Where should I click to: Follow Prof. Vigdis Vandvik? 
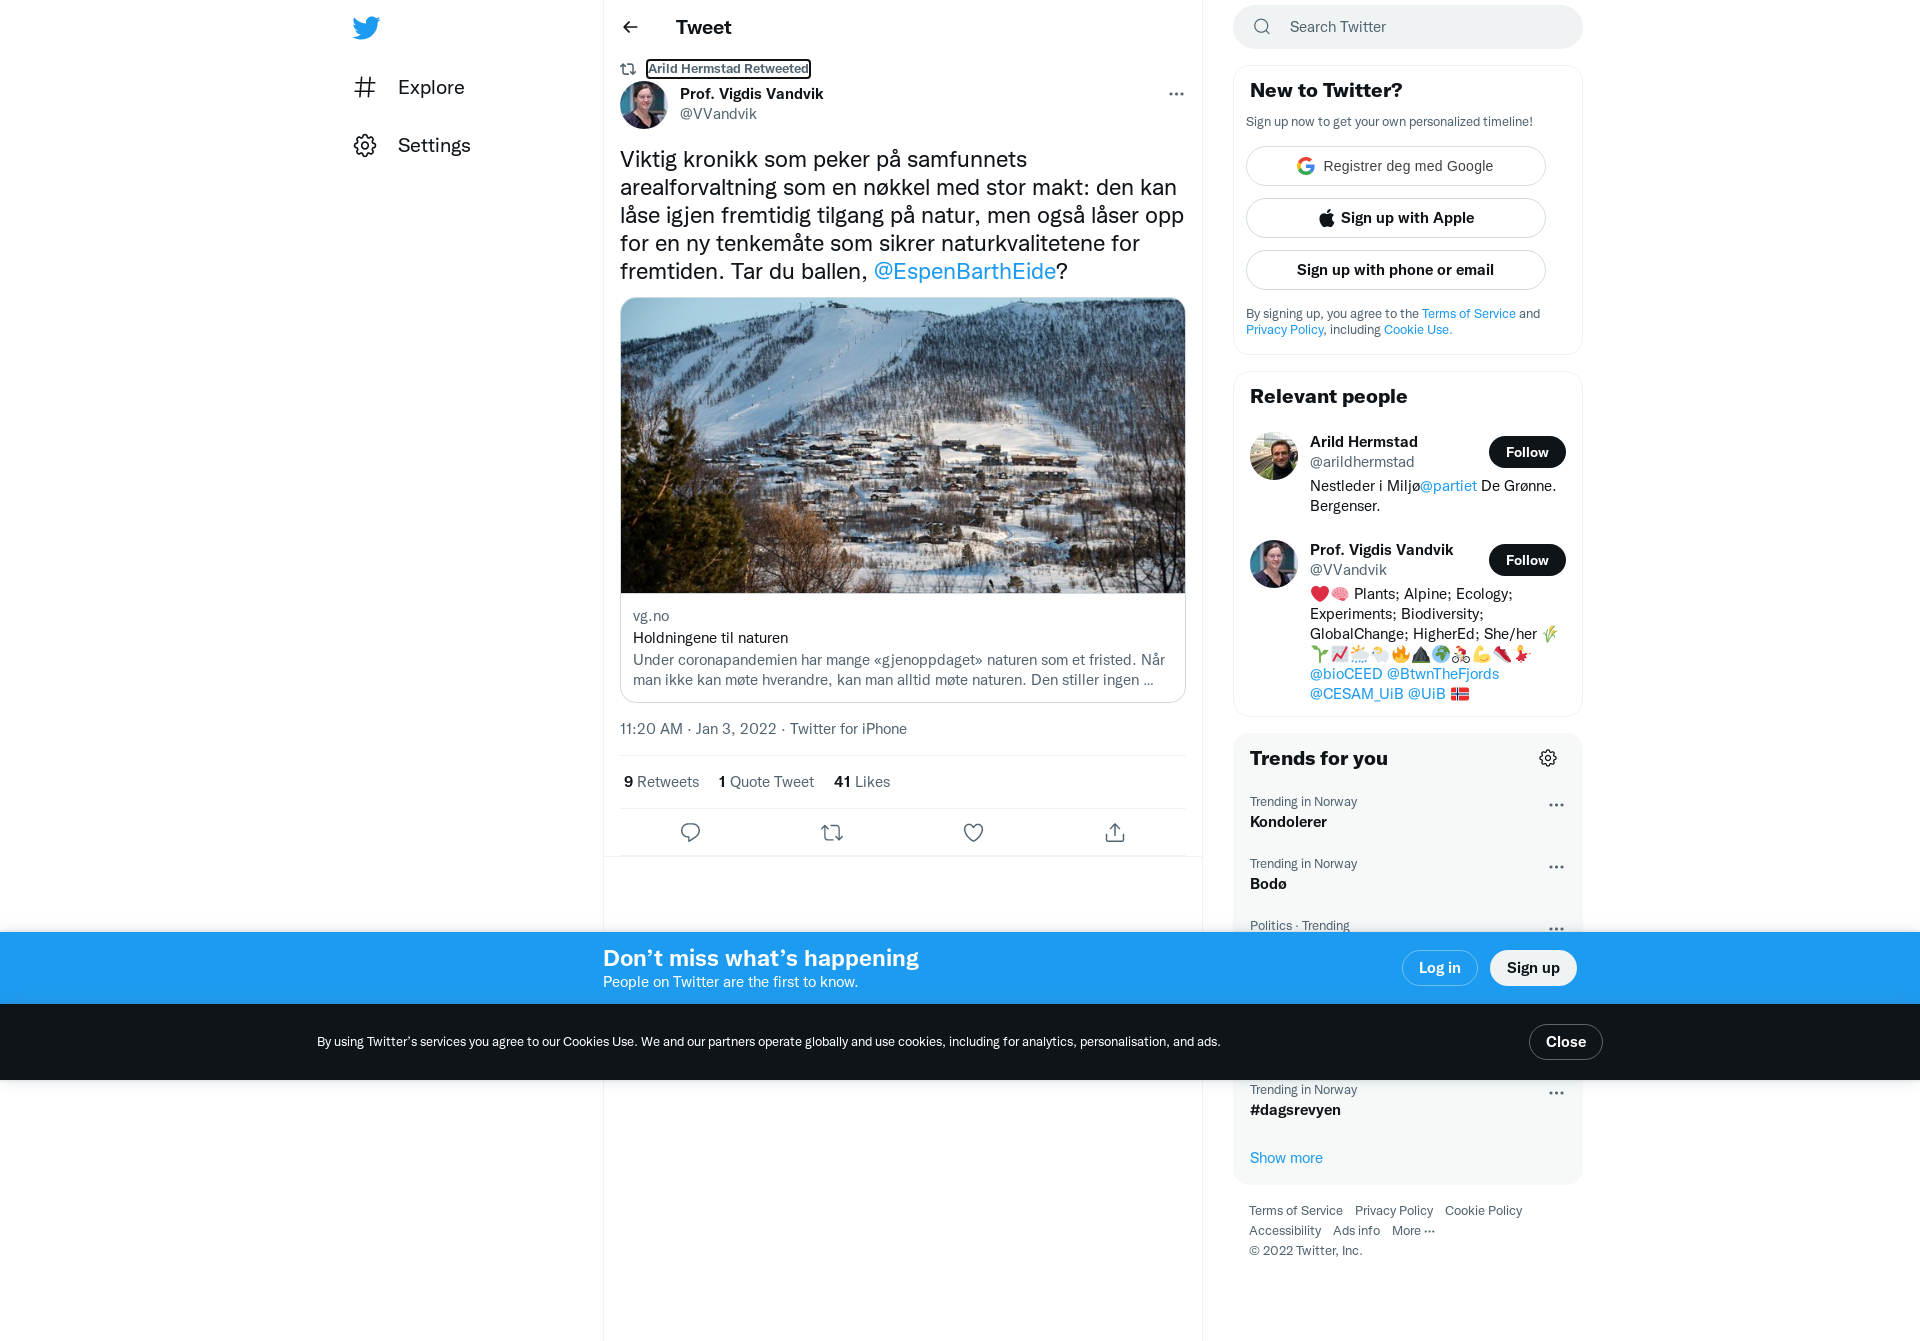1527,560
